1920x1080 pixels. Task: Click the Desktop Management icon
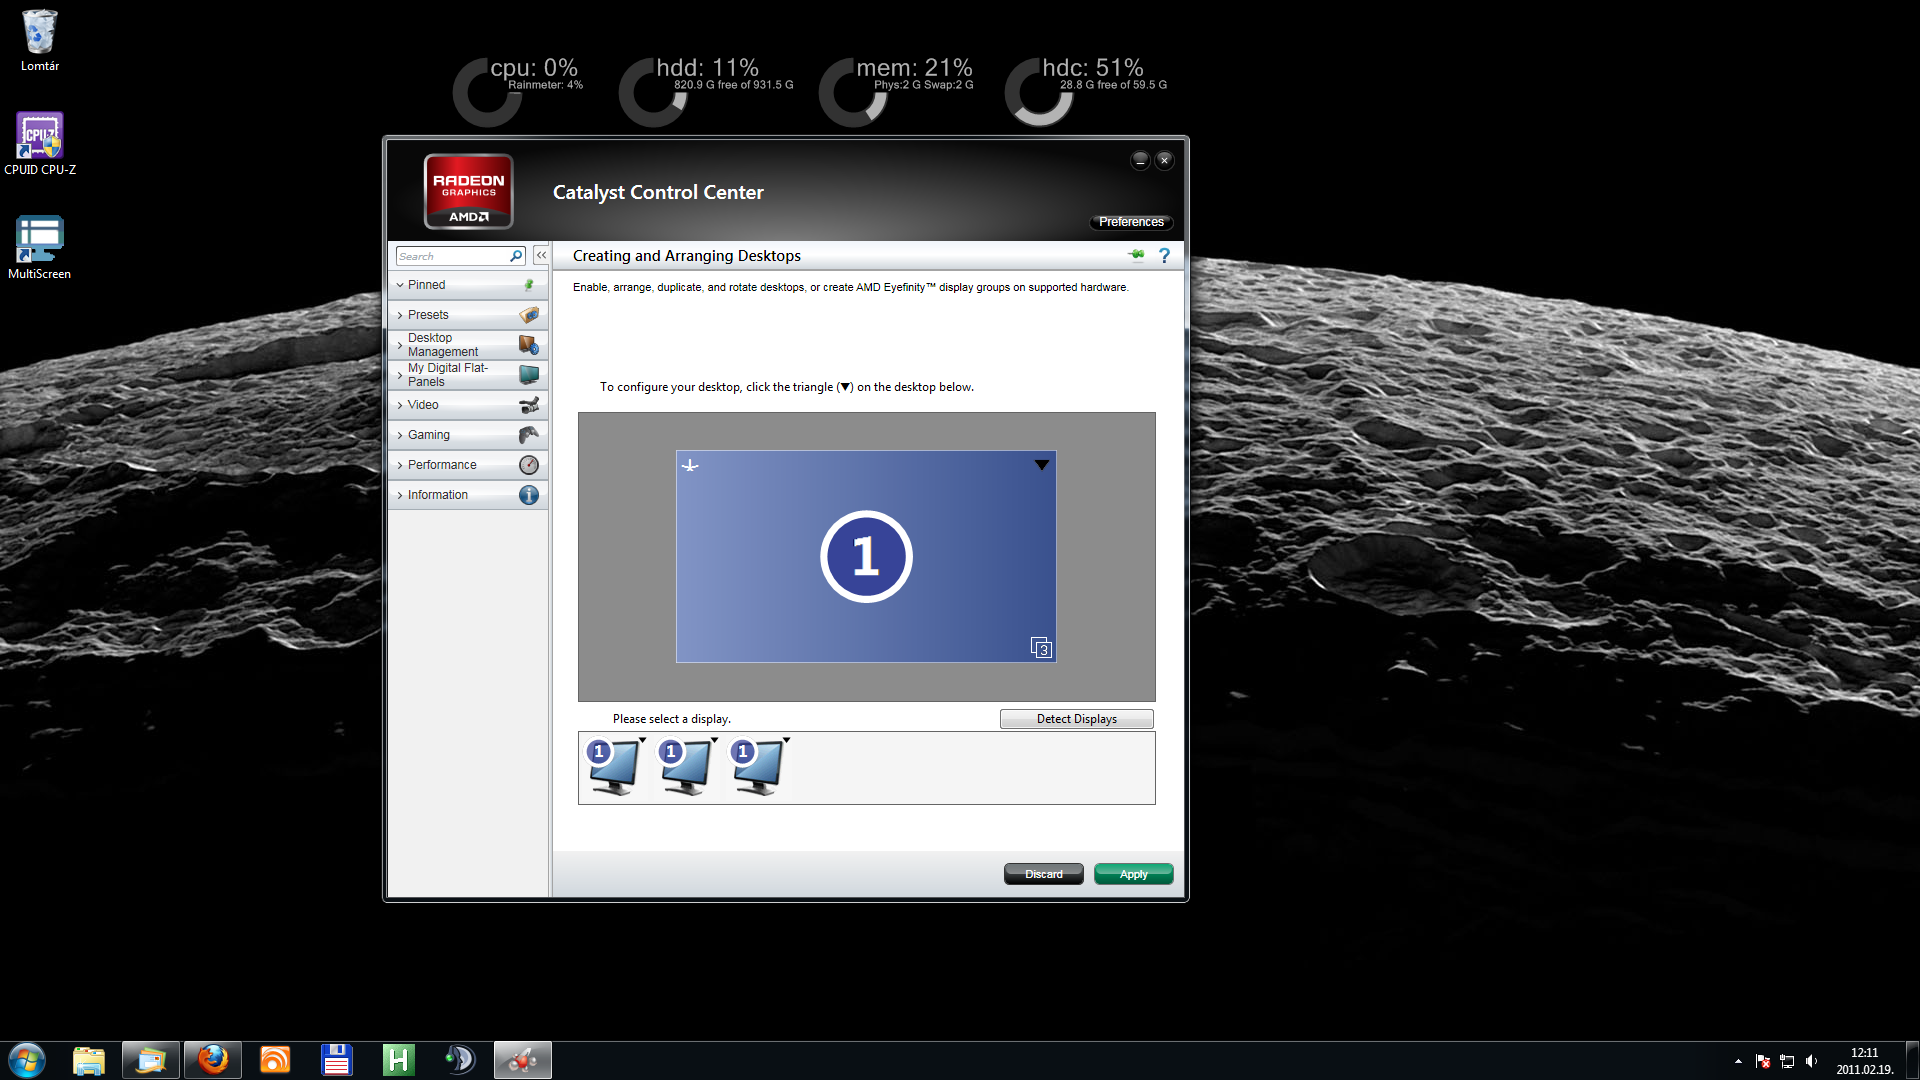[529, 345]
